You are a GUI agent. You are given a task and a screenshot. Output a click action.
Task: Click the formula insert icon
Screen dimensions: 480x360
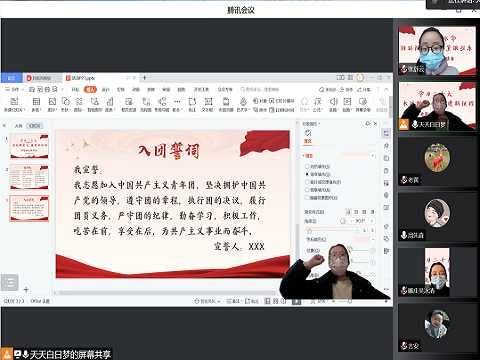pos(318,104)
